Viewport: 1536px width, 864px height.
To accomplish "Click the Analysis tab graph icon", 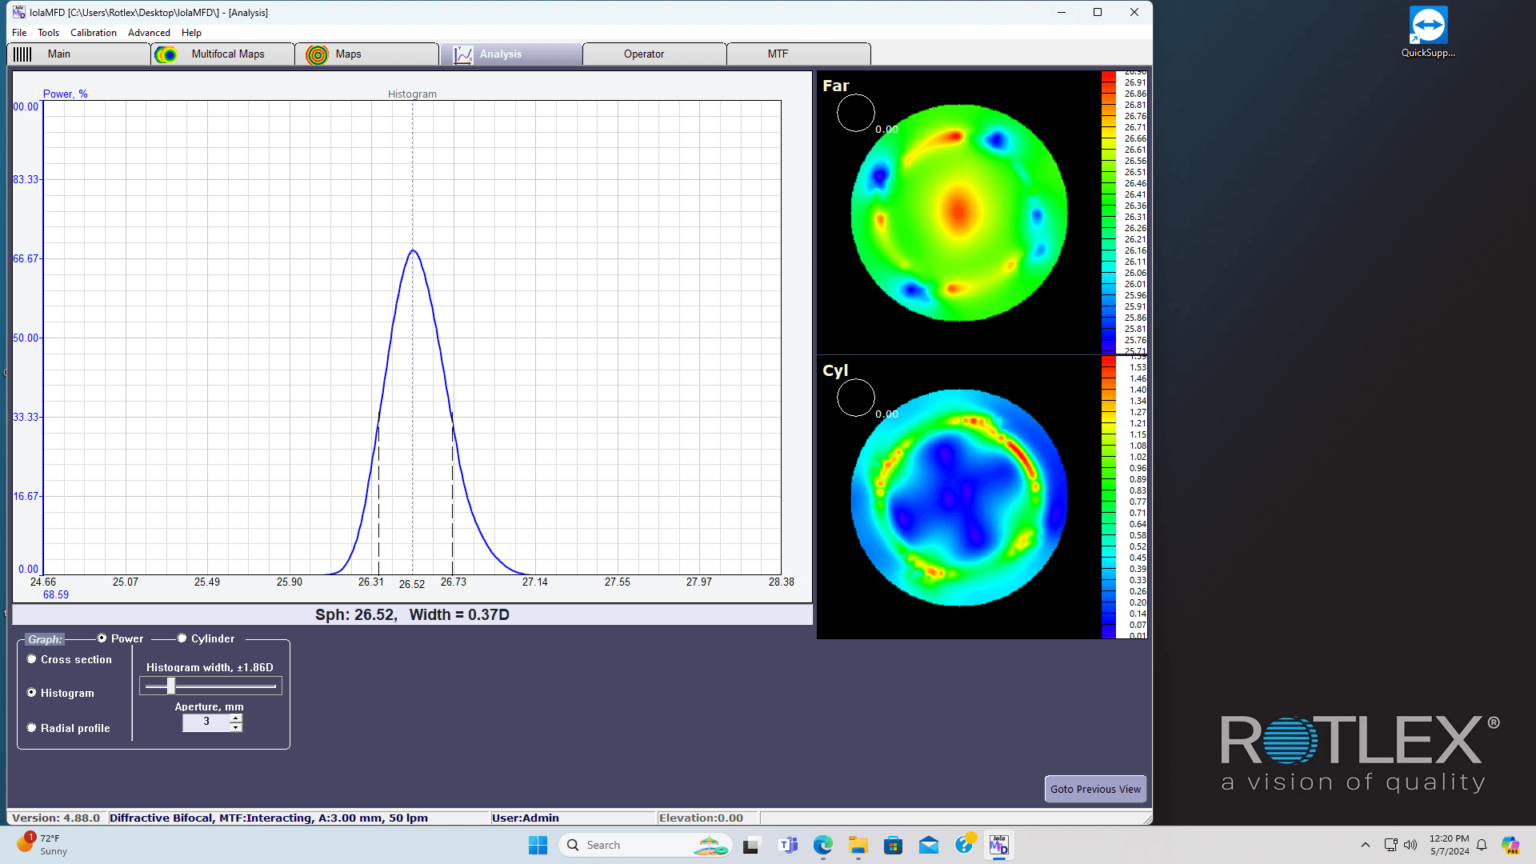I will pos(462,55).
